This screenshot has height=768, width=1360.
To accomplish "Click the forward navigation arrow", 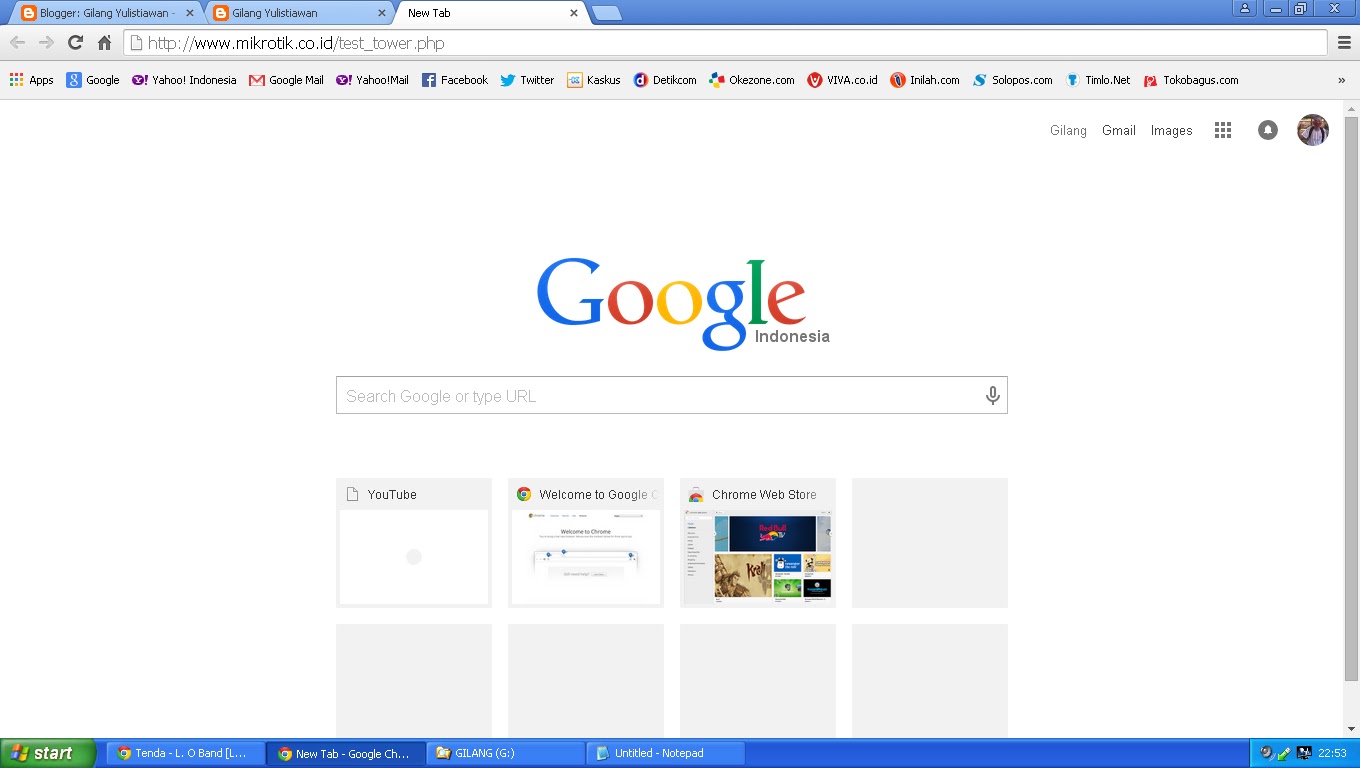I will 46,43.
